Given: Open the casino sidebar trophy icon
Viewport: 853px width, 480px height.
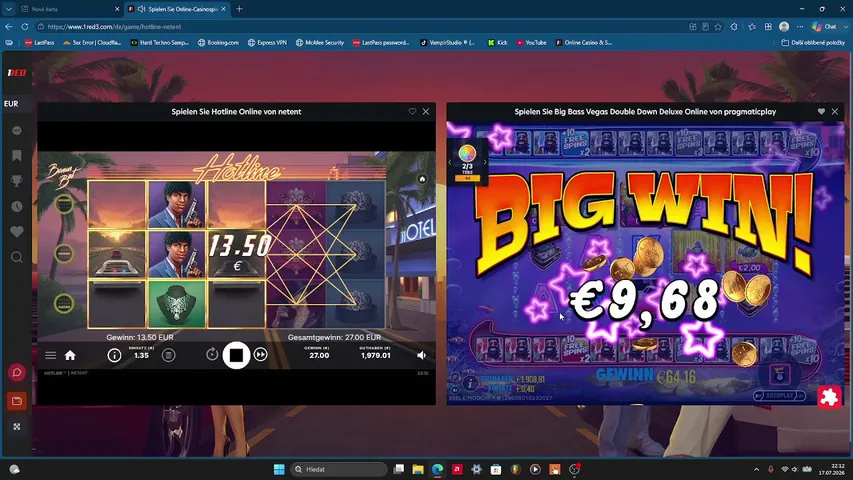Looking at the screenshot, I should (17, 181).
